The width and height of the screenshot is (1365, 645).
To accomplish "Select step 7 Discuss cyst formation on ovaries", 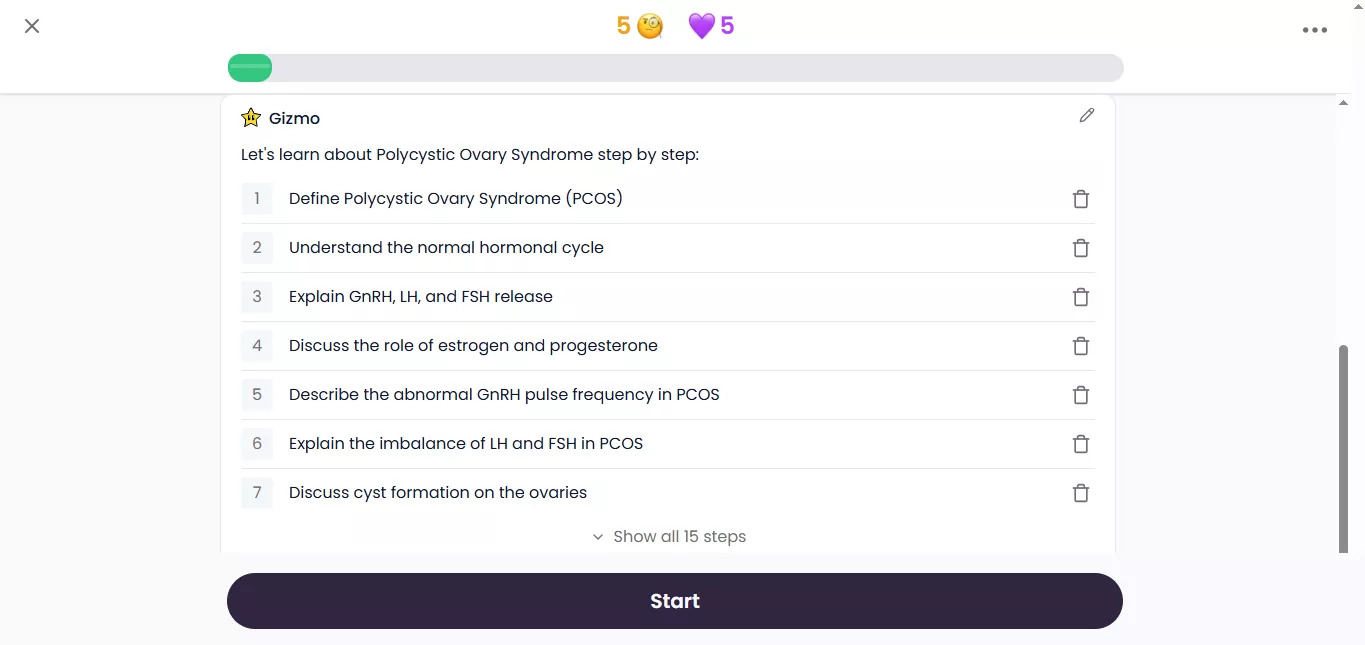I will tap(438, 493).
